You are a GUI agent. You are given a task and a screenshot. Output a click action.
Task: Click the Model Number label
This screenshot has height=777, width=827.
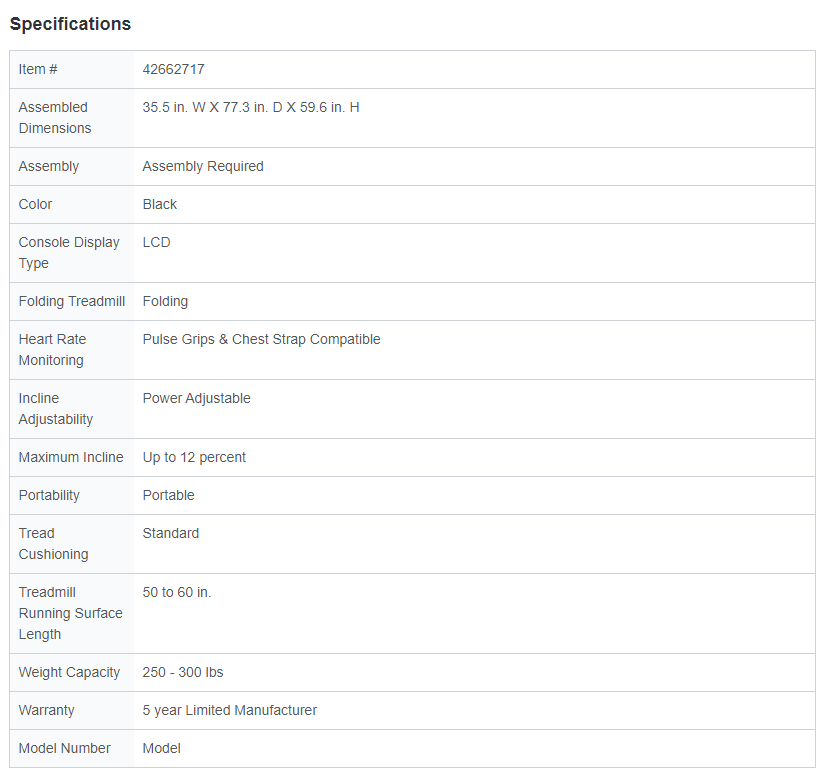[x=65, y=748]
